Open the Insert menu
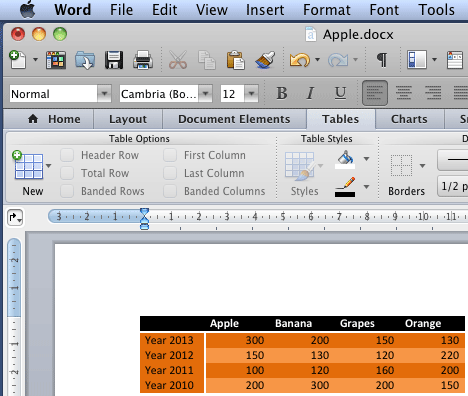The width and height of the screenshot is (468, 396). [265, 10]
